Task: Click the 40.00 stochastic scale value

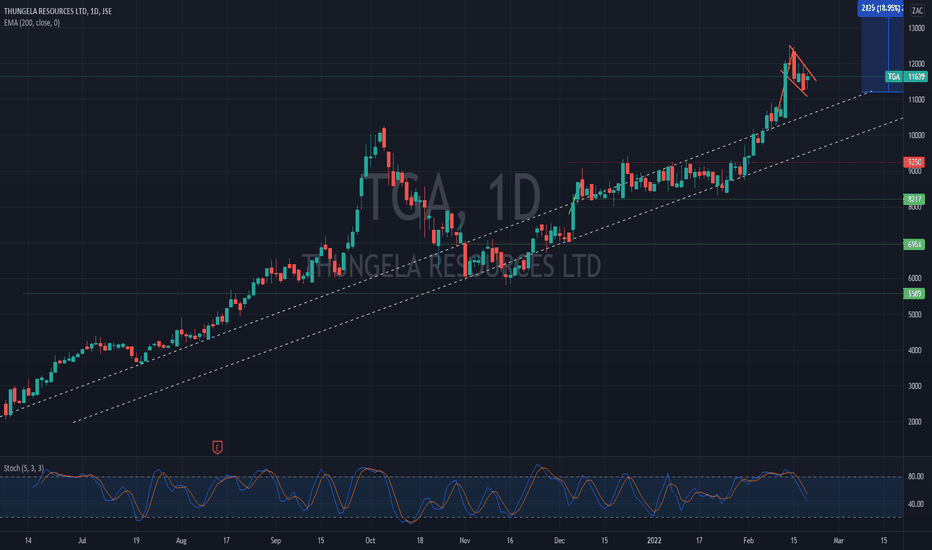Action: point(915,504)
